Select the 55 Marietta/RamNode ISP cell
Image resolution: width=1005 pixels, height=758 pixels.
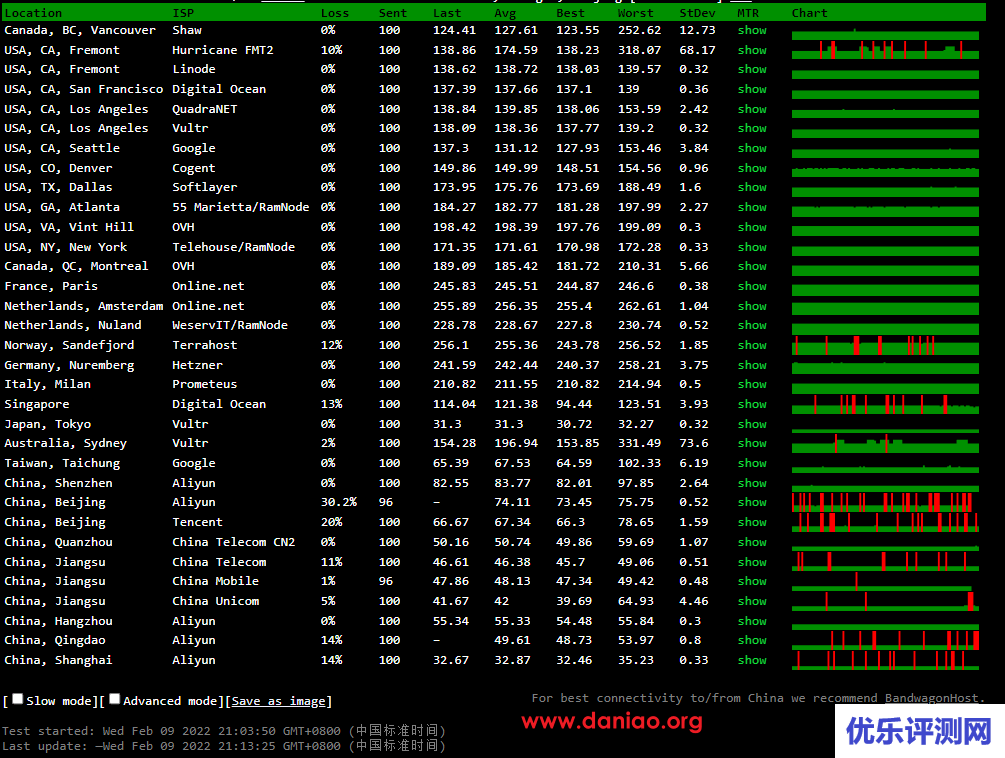point(240,207)
